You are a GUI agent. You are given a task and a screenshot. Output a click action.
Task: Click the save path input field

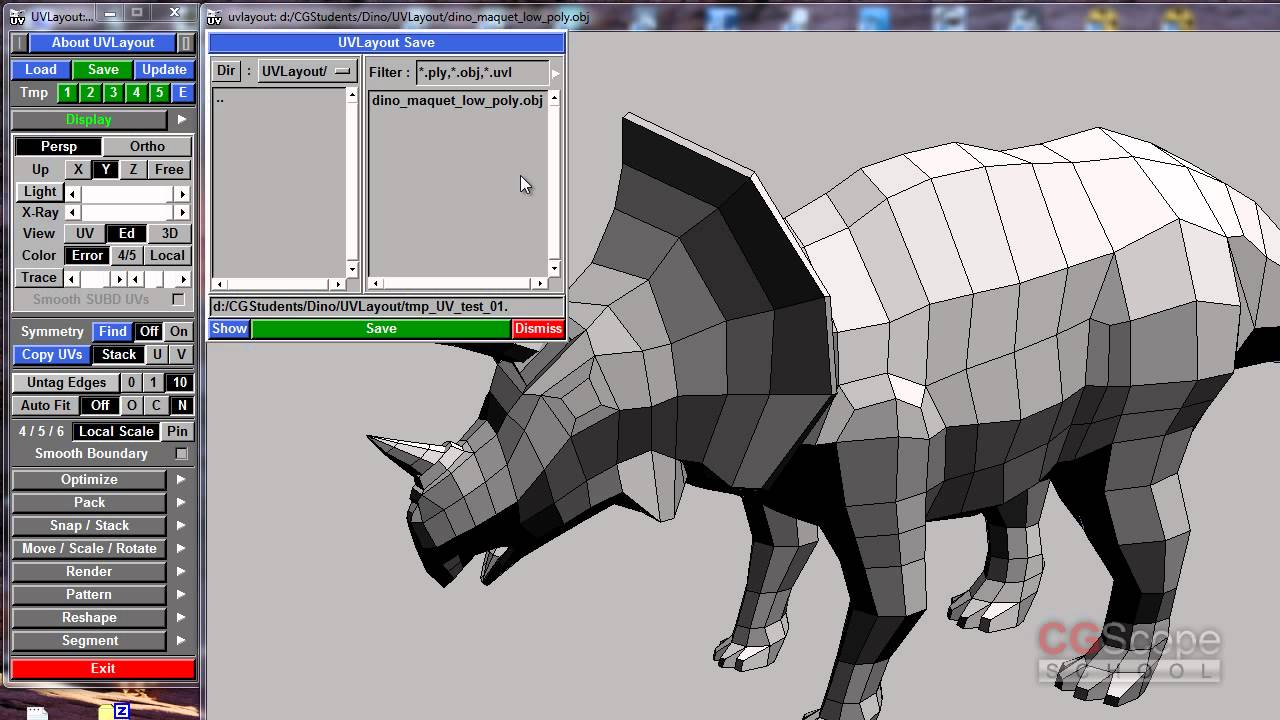pyautogui.click(x=386, y=307)
